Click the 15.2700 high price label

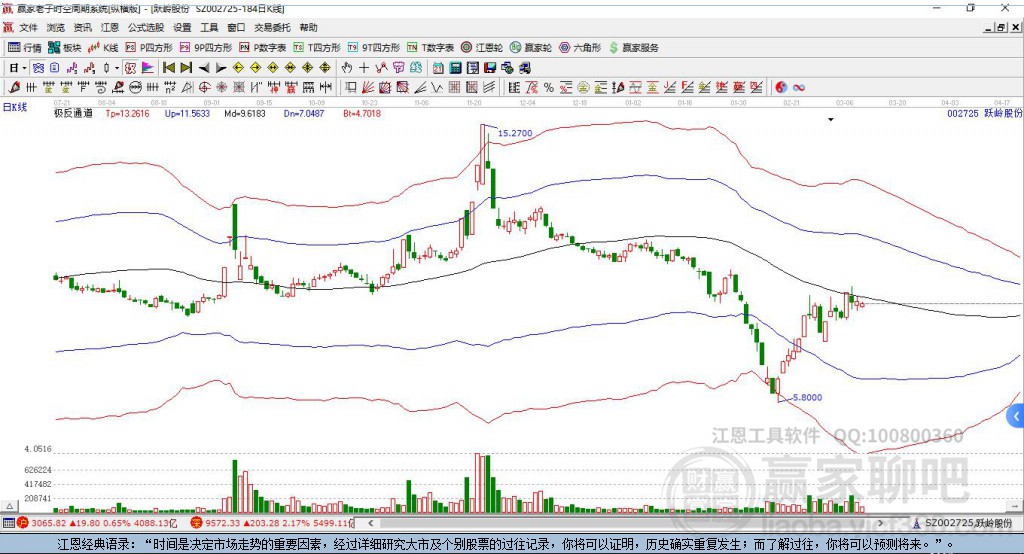coord(515,133)
